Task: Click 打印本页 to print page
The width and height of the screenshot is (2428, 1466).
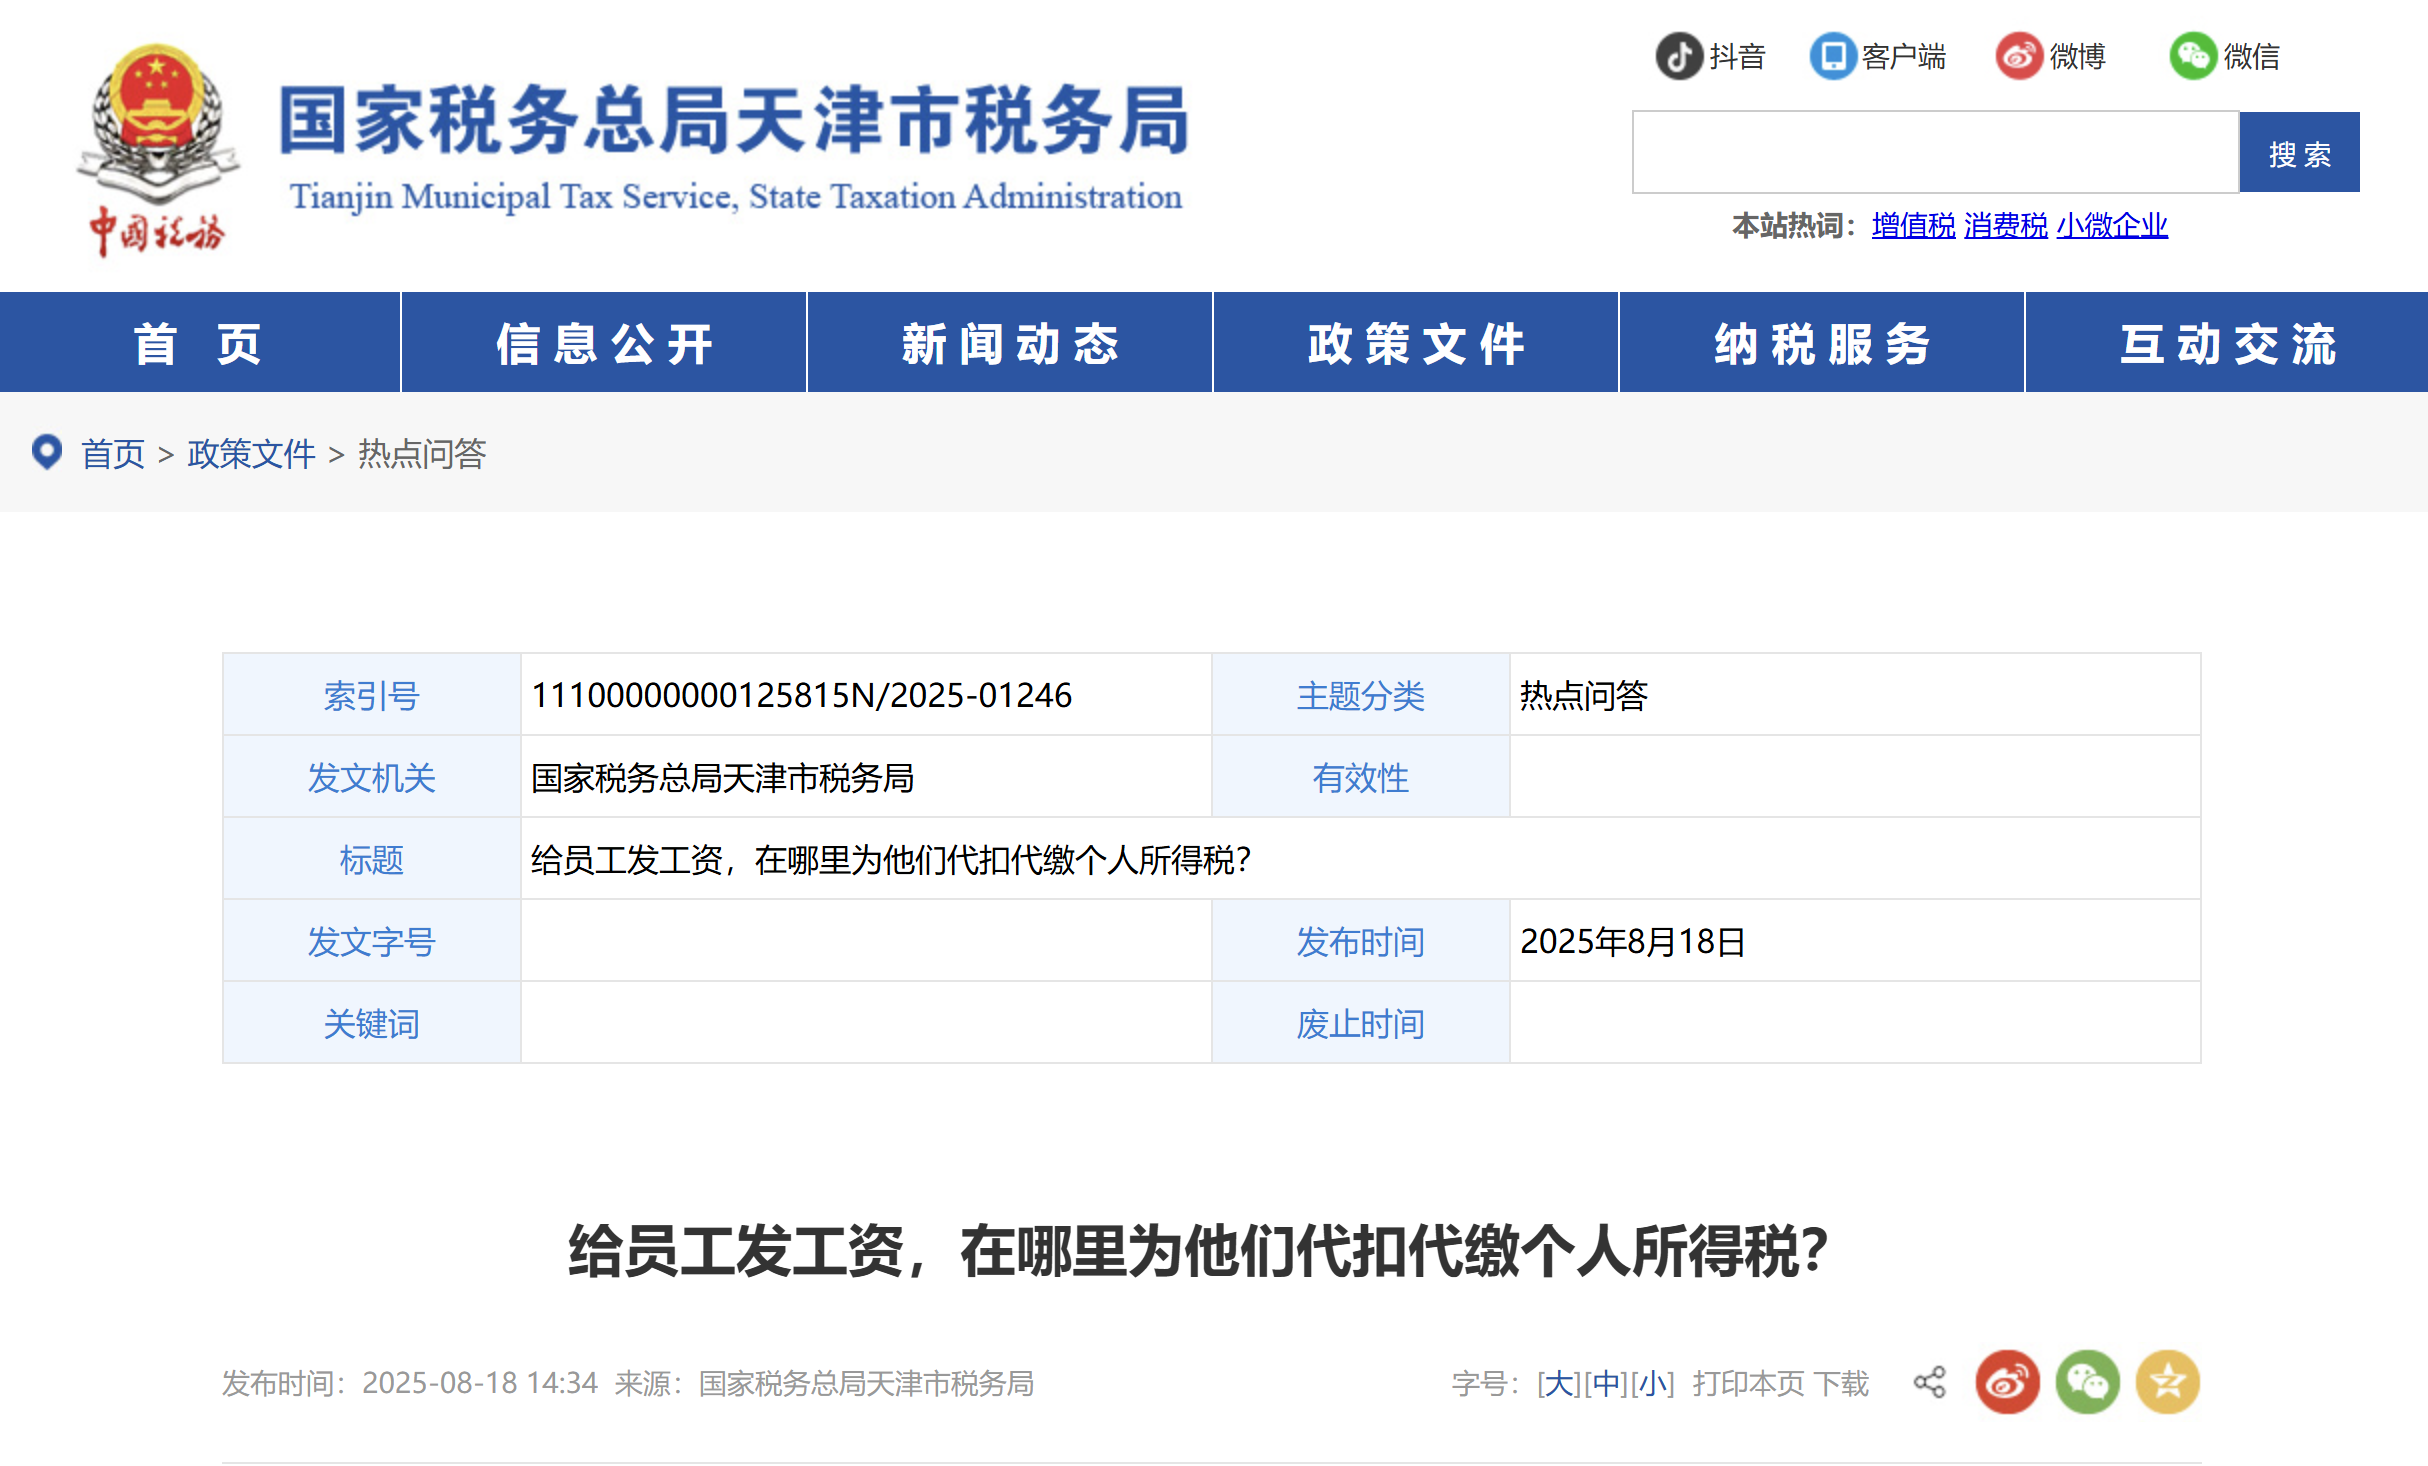Action: tap(1748, 1384)
